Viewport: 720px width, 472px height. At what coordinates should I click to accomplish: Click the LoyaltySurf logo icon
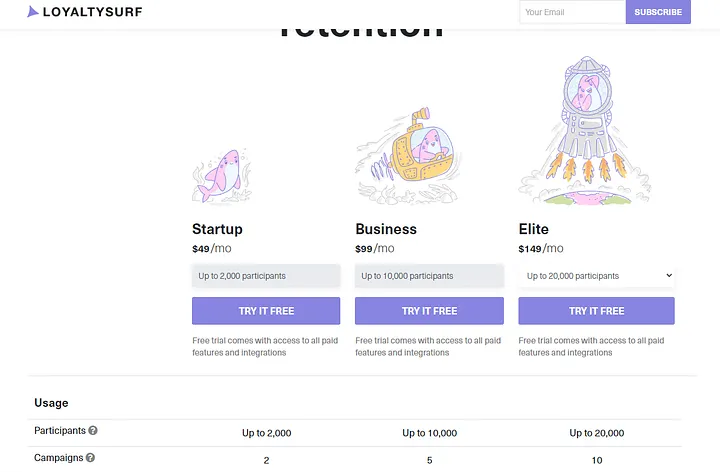pyautogui.click(x=33, y=11)
